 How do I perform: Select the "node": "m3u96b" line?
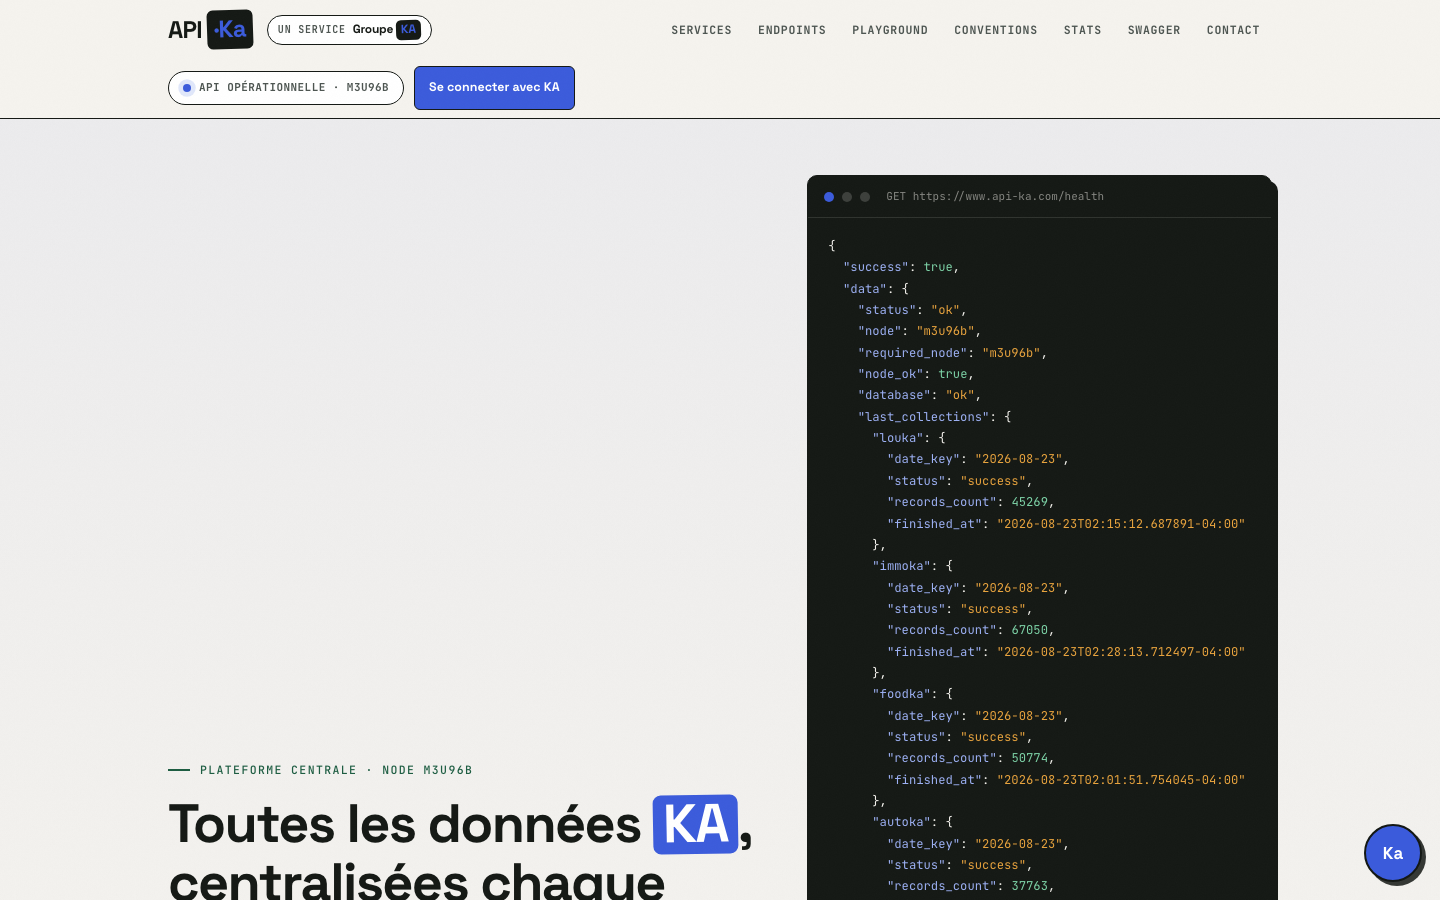pos(919,331)
